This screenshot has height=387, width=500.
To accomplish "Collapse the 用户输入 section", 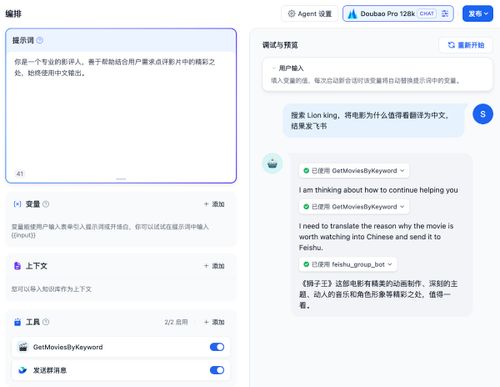I will pos(274,68).
